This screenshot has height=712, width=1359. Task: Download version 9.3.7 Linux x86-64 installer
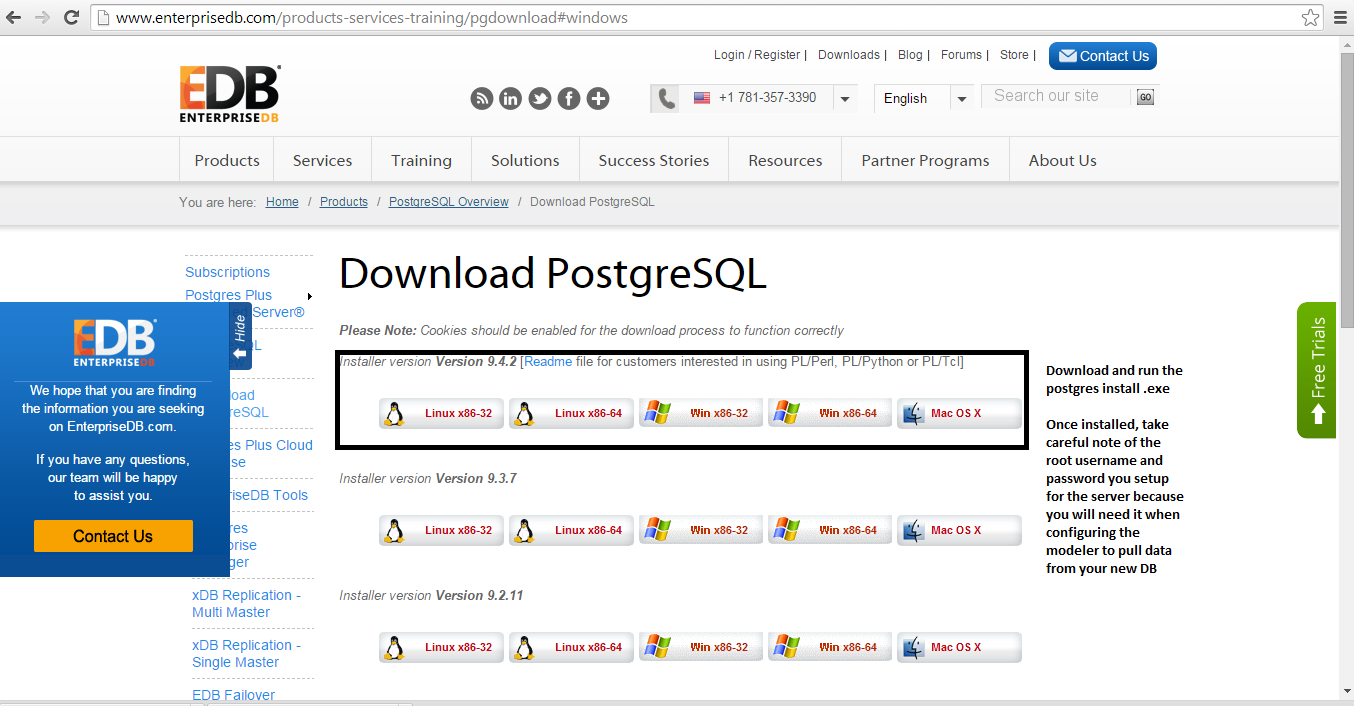(x=572, y=530)
